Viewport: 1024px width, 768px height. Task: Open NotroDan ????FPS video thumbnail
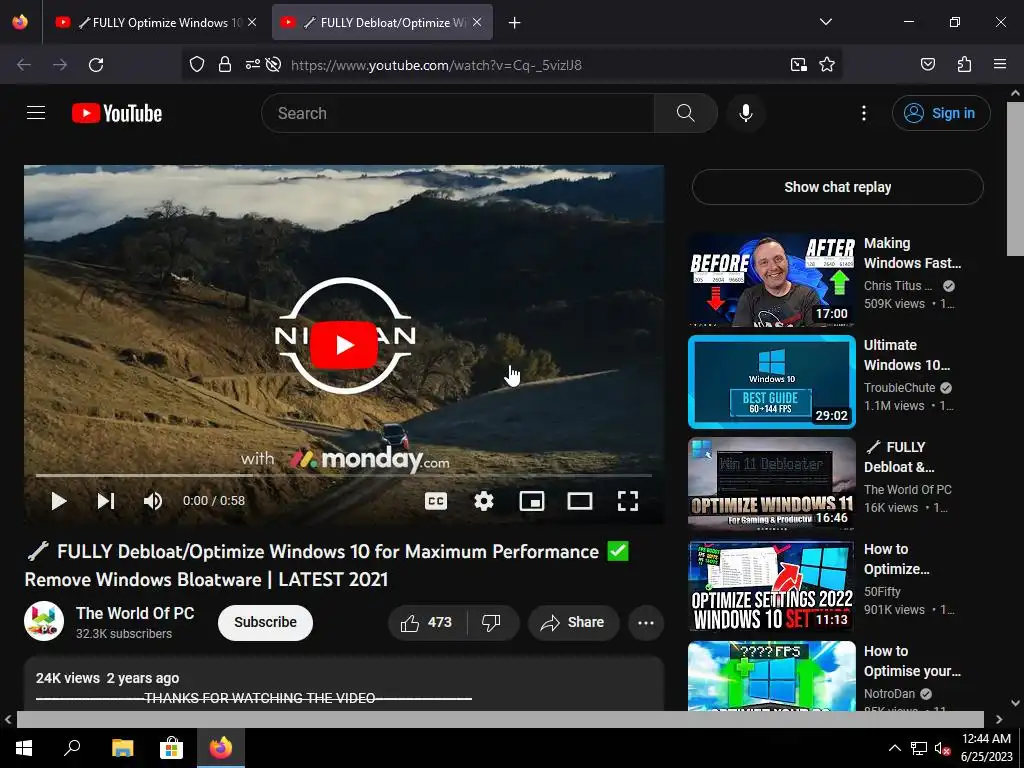point(772,676)
